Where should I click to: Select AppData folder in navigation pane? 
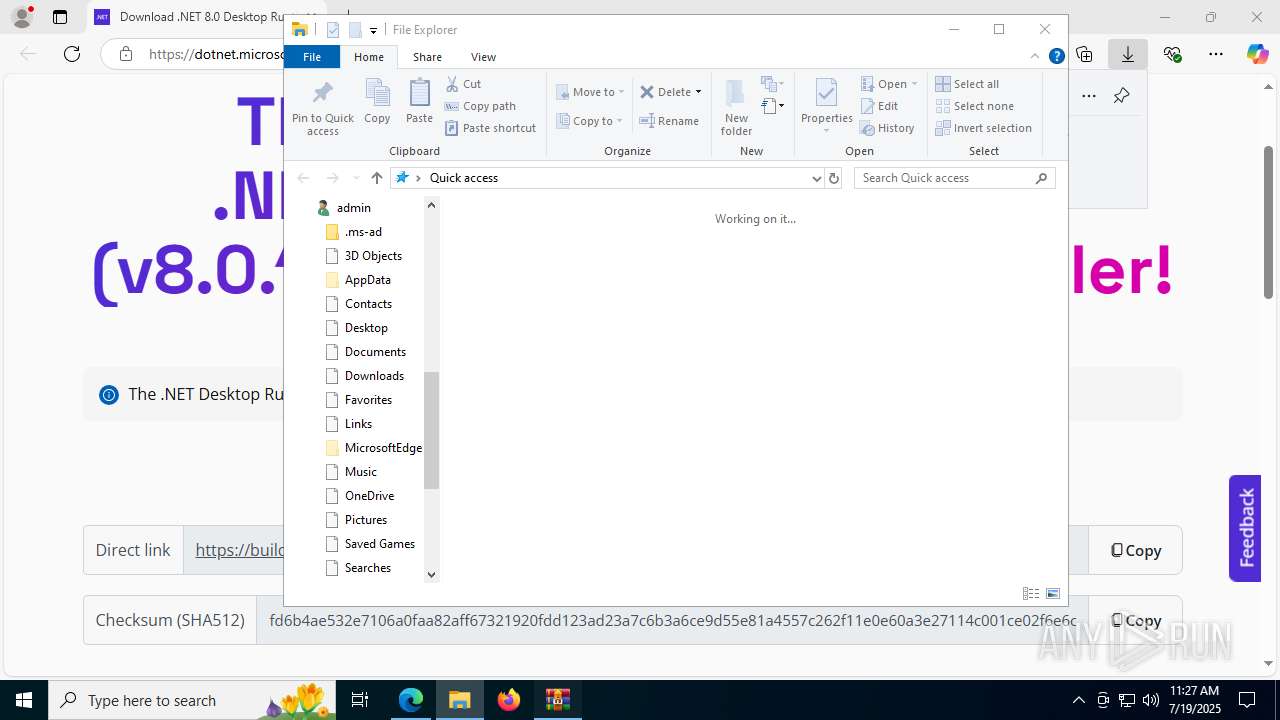click(x=367, y=280)
